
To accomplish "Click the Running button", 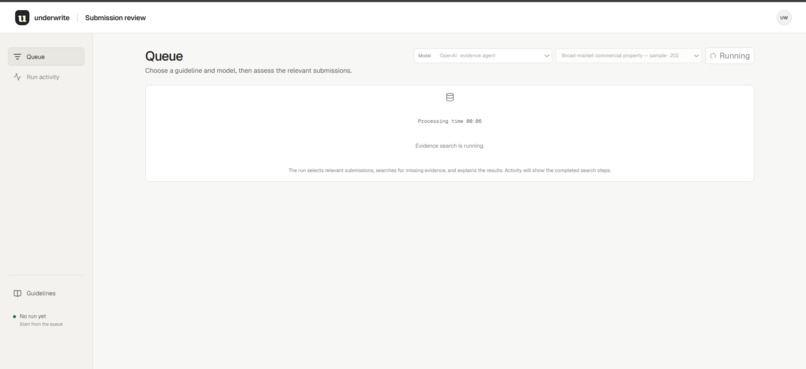I will tap(729, 56).
